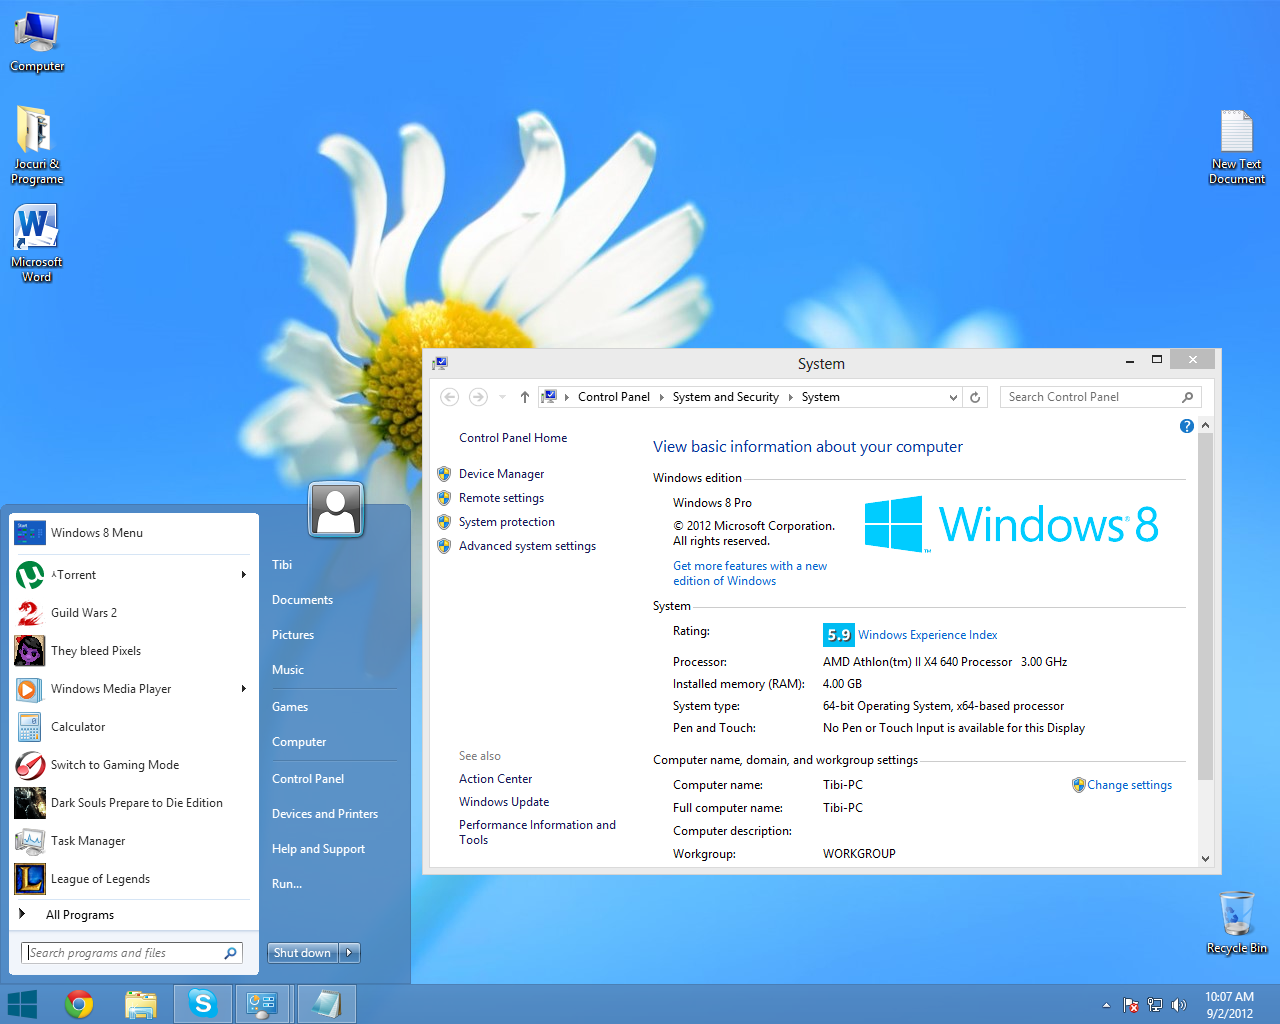The image size is (1280, 1024).
Task: Open the Computer desktop icon
Action: pyautogui.click(x=37, y=42)
